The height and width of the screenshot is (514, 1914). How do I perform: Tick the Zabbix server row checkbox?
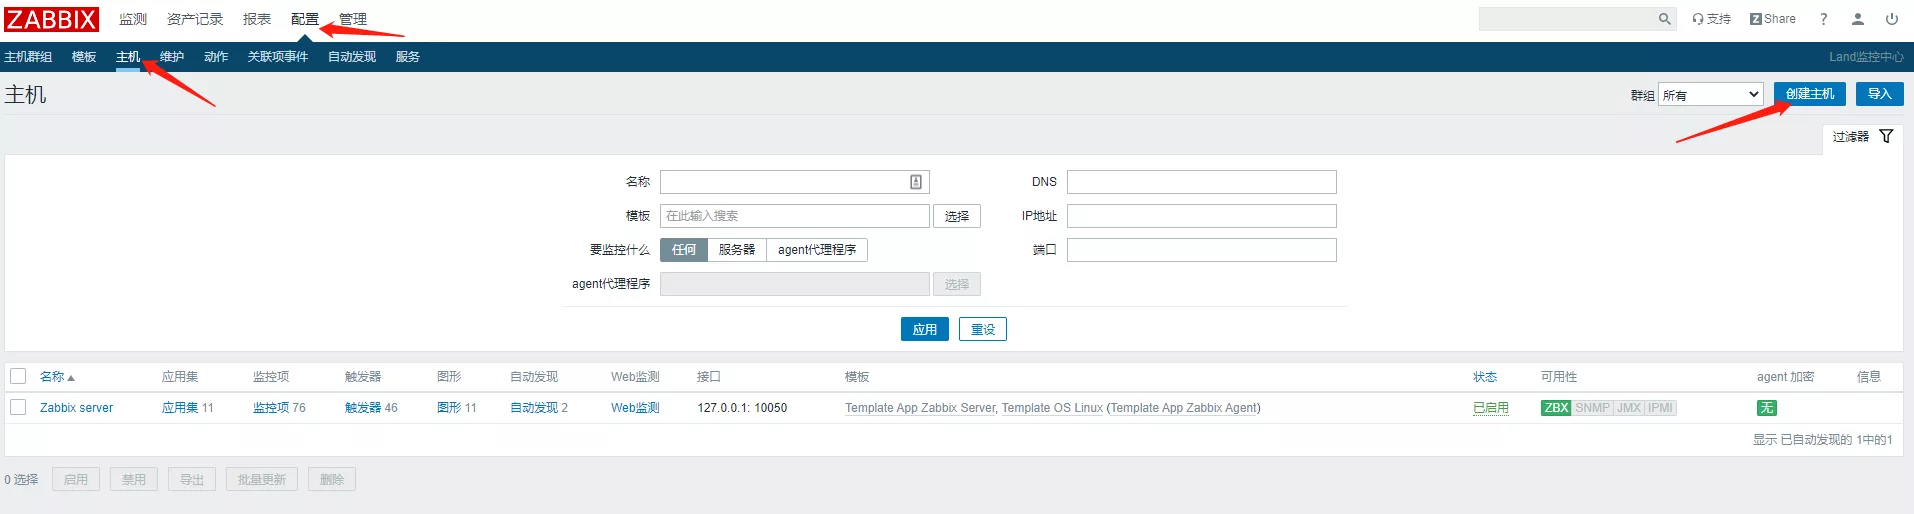pos(18,407)
